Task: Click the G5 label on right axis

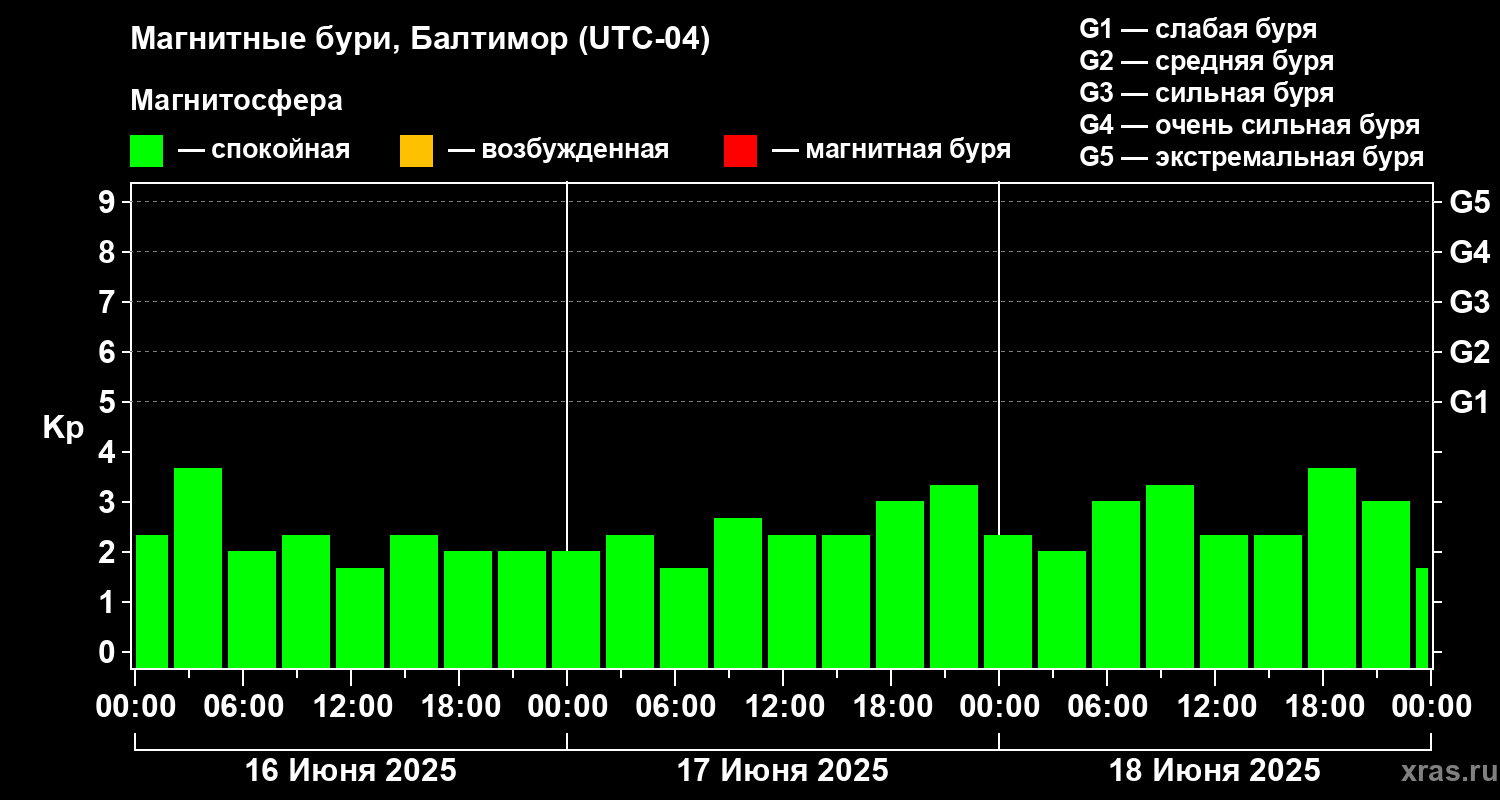Action: point(1469,202)
